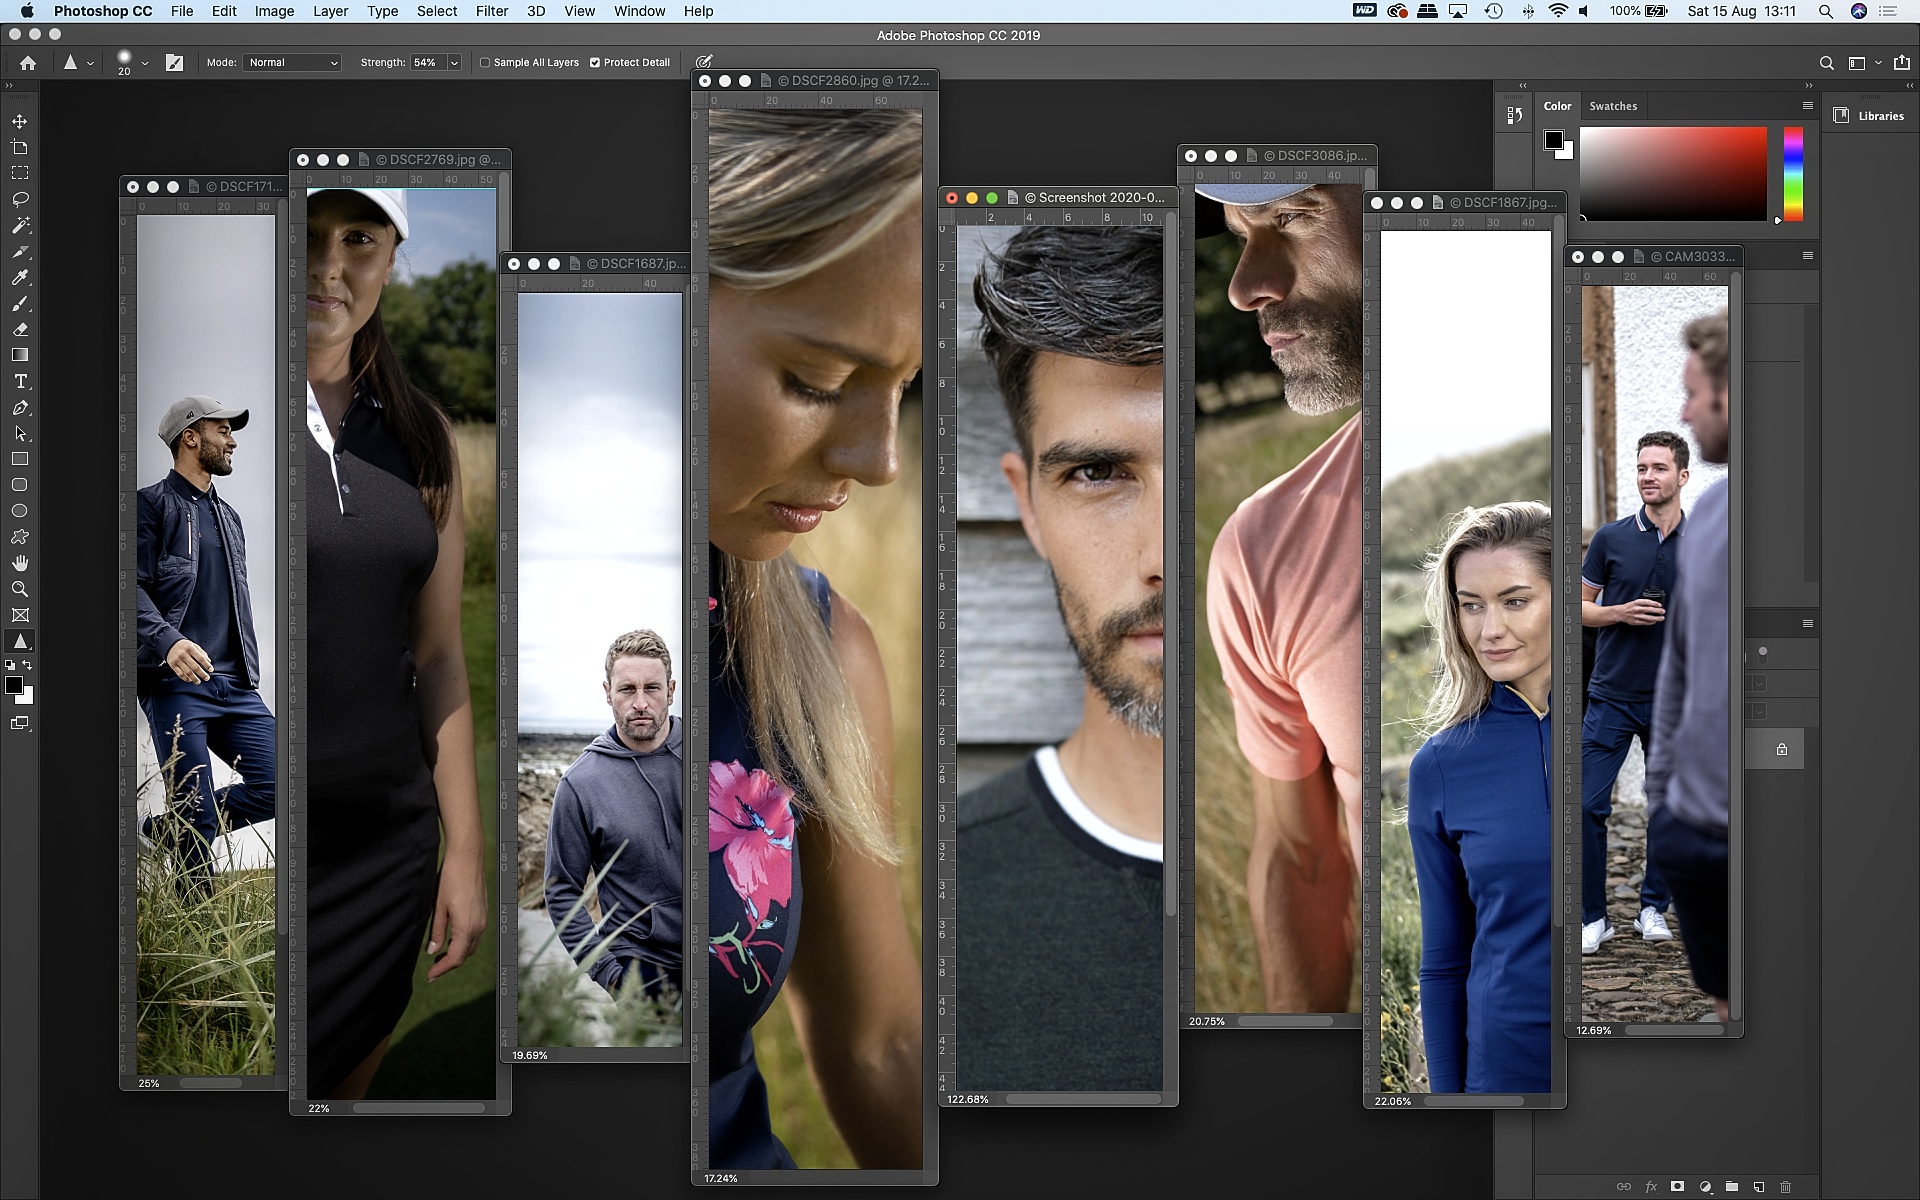
Task: Pick a hue on the rainbow slider
Action: [x=1793, y=172]
